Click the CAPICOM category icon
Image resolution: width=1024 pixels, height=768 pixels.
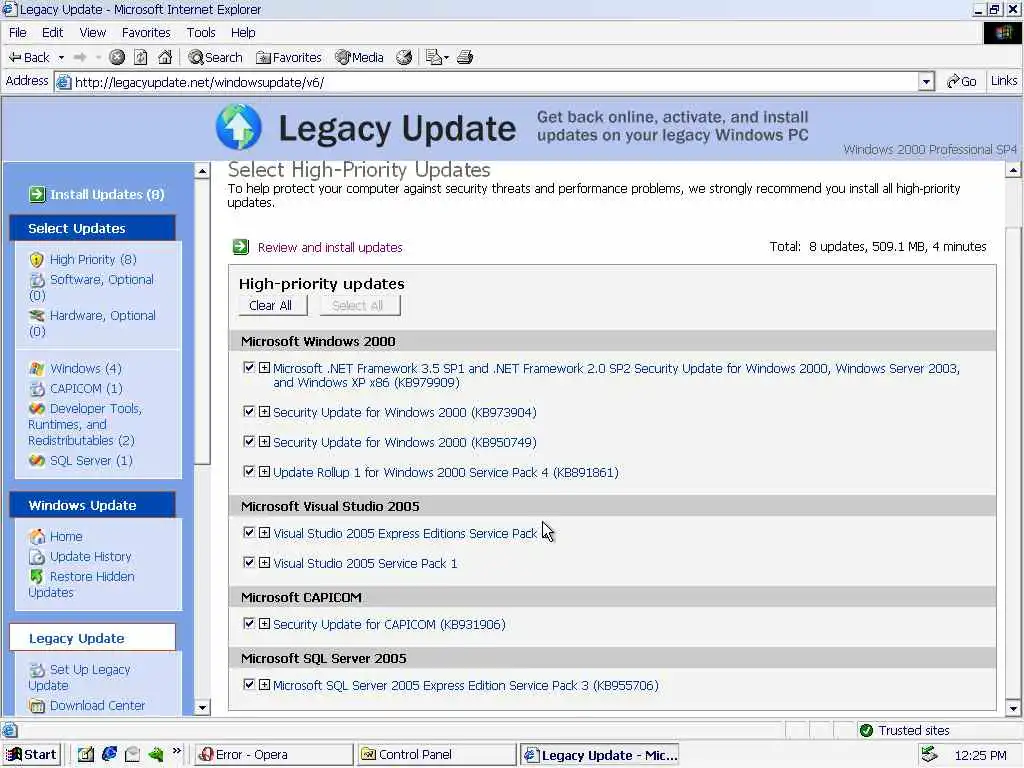(x=37, y=389)
